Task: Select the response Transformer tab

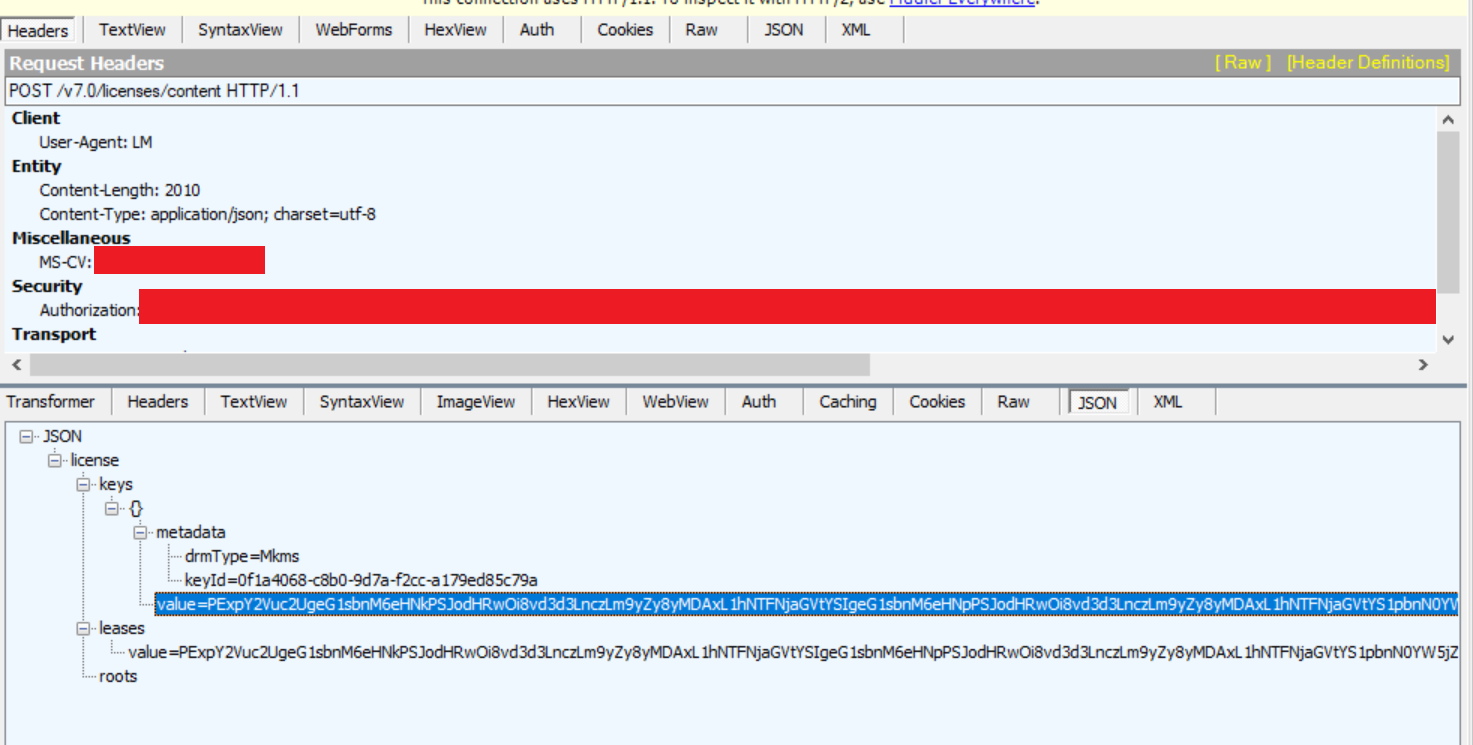Action: [x=51, y=402]
